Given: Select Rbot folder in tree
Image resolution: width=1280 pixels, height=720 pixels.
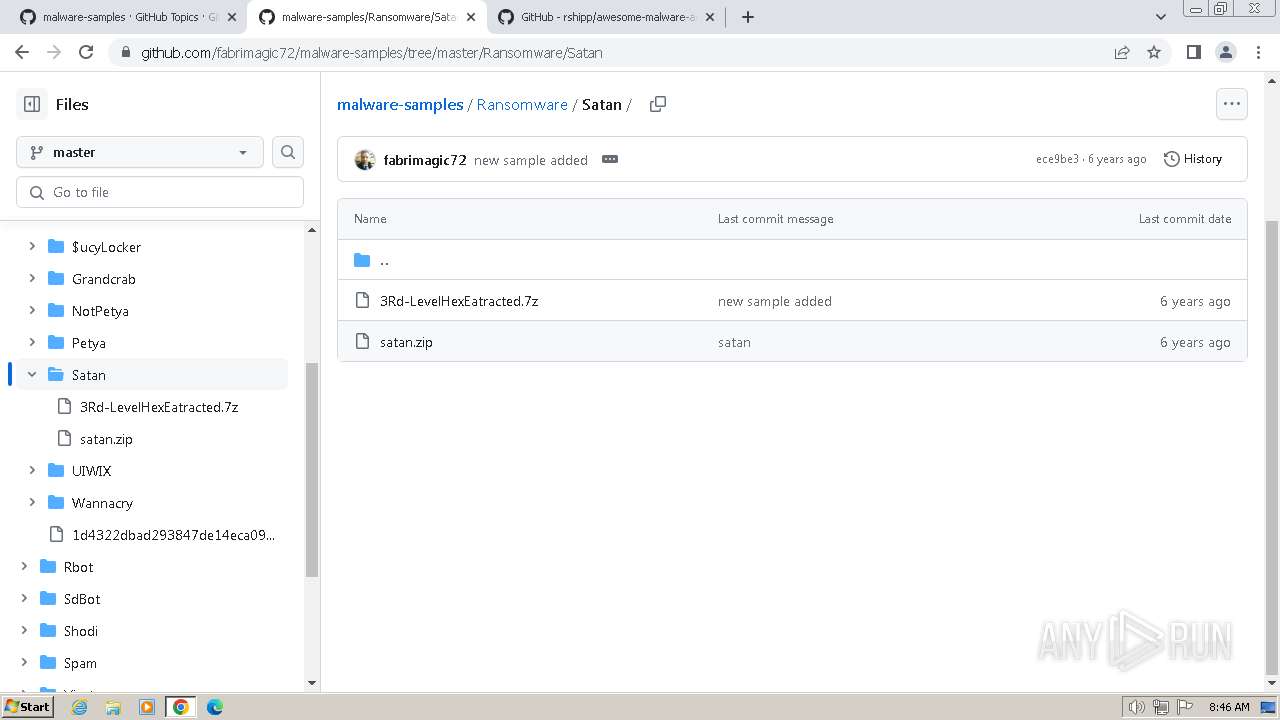Looking at the screenshot, I should coord(78,567).
